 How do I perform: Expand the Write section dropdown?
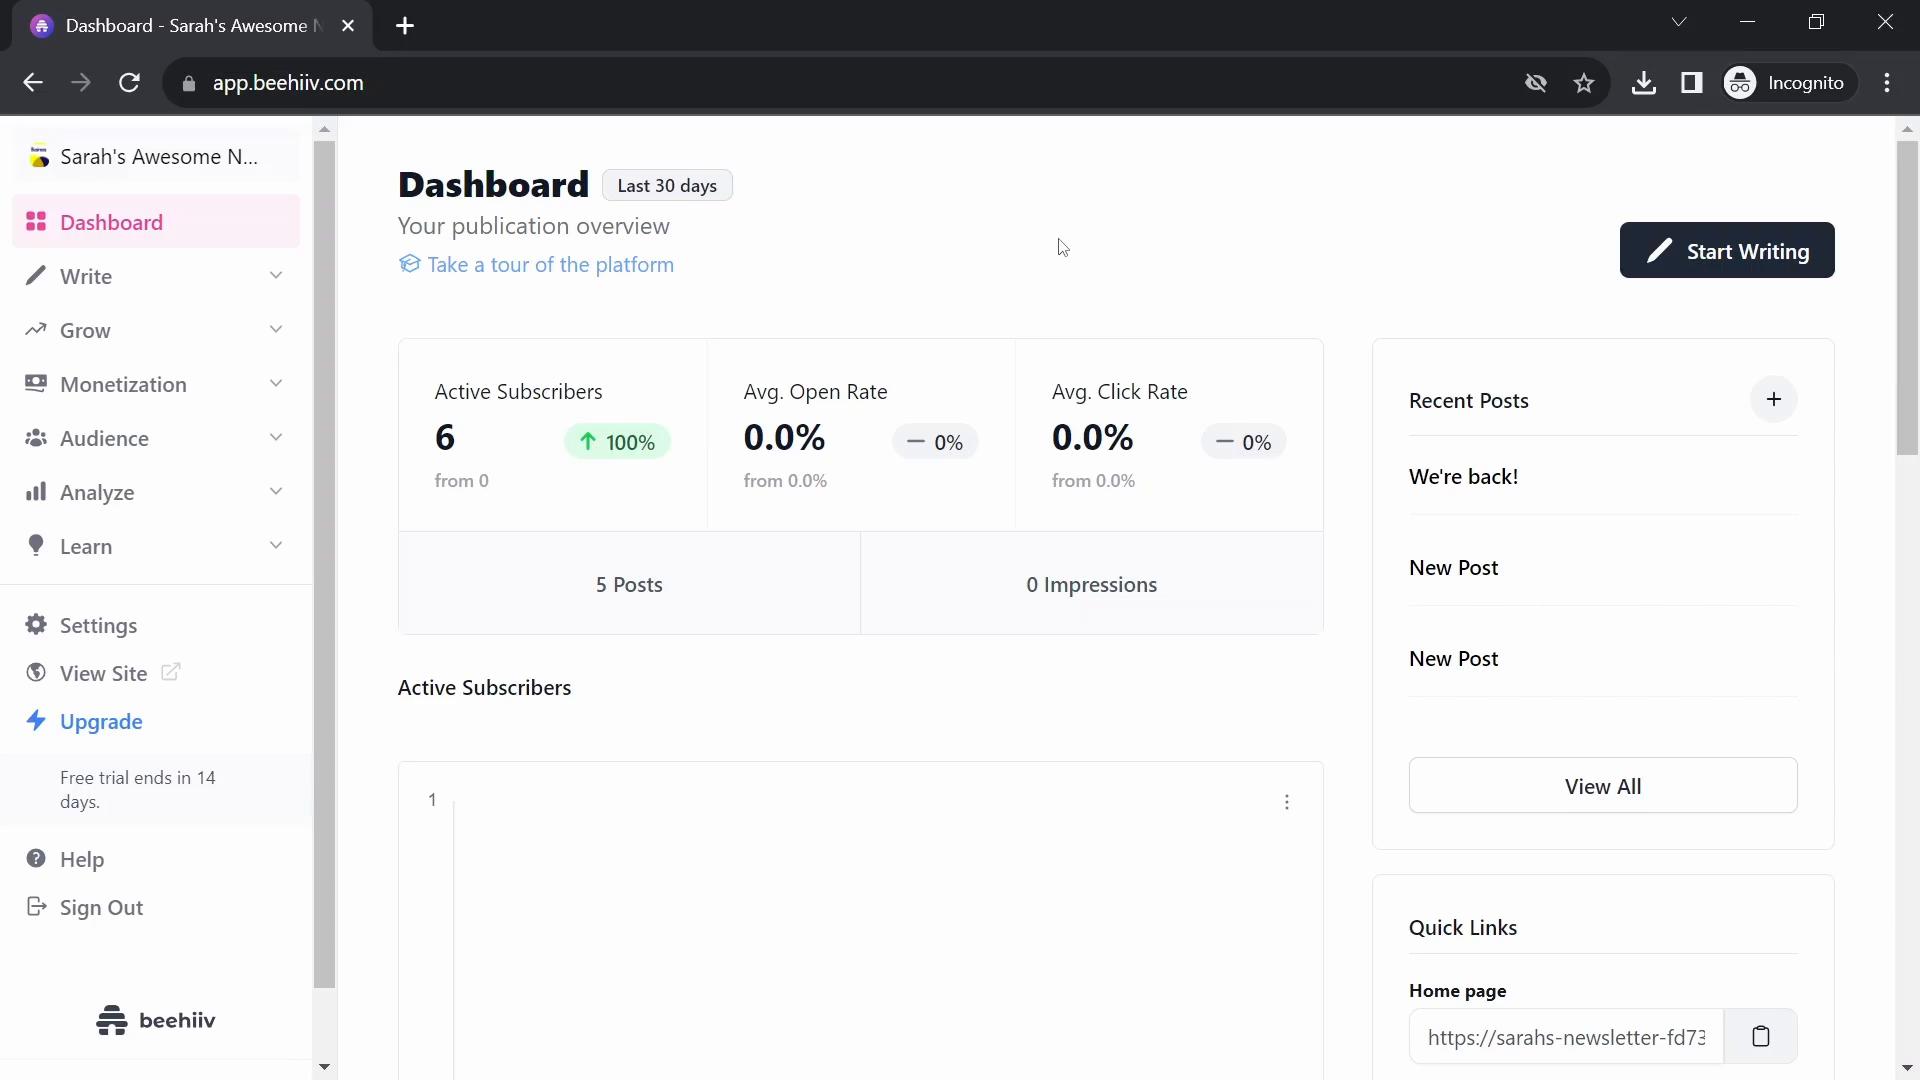pos(276,276)
